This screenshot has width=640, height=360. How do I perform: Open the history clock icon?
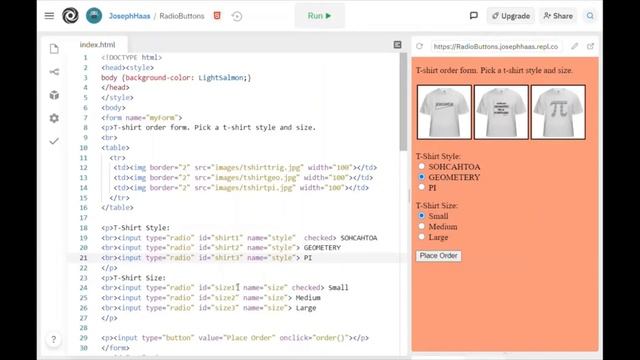coord(237,16)
